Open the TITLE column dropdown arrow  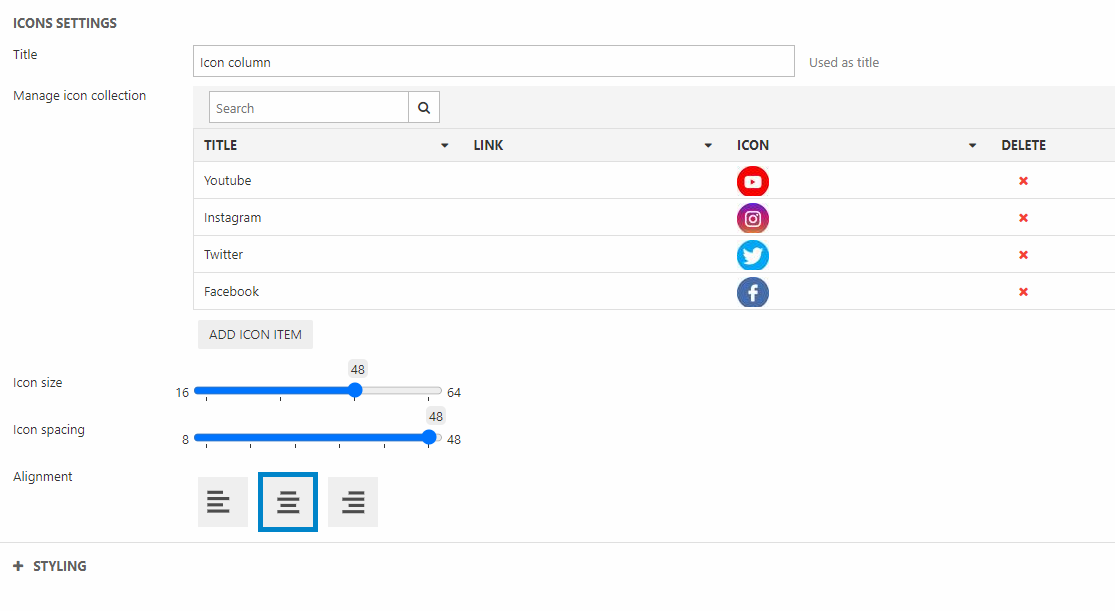tap(444, 146)
